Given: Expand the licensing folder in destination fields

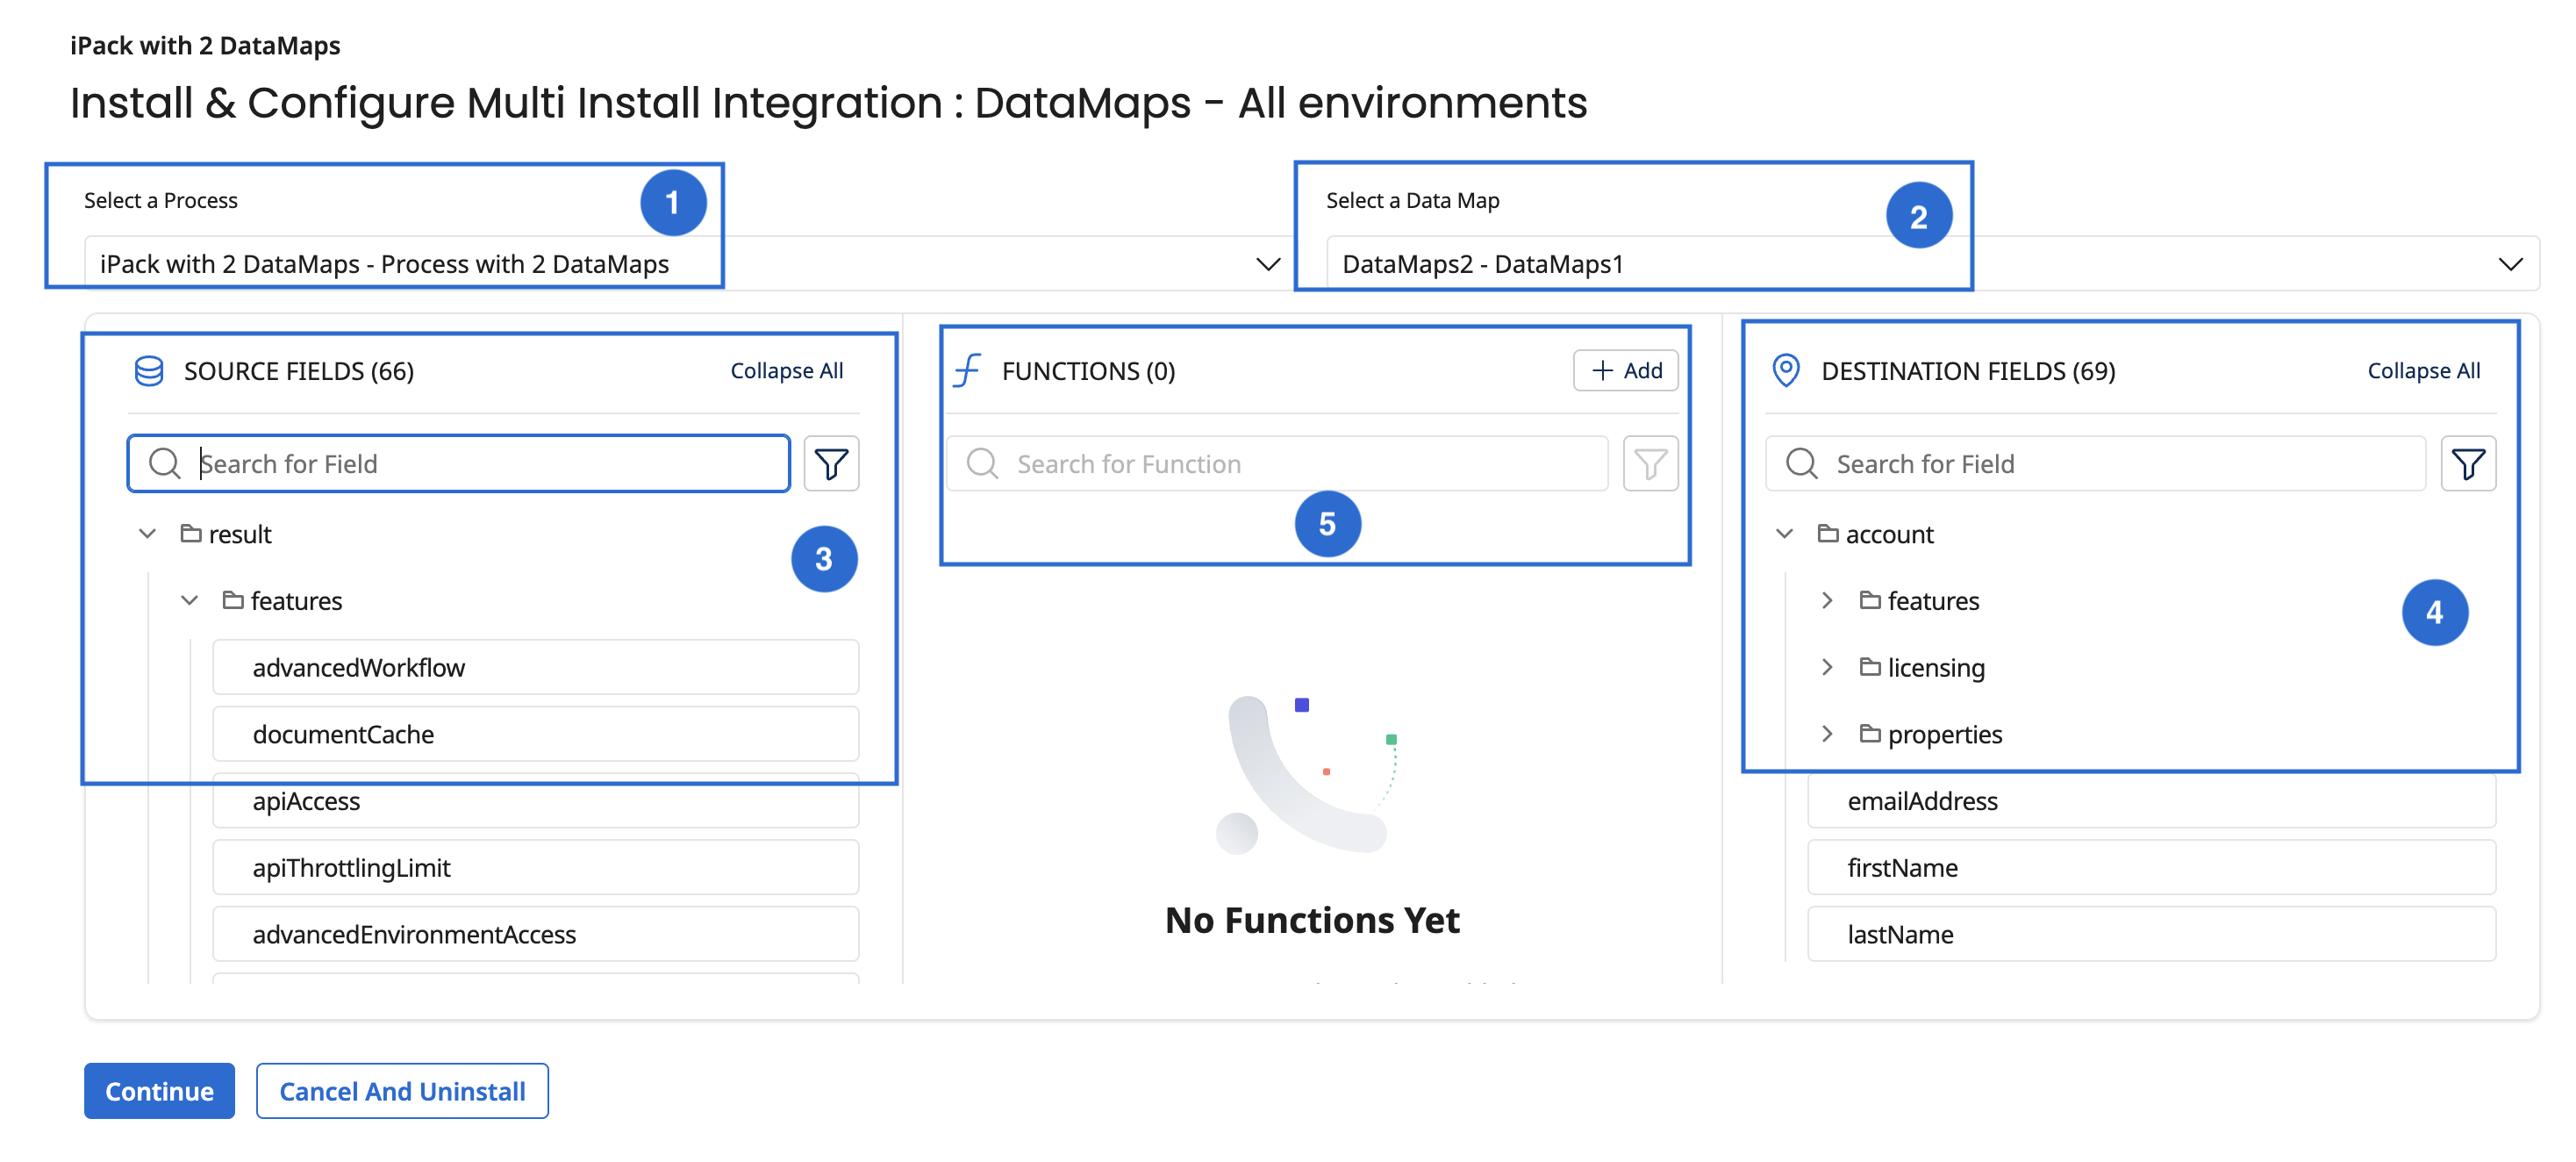Looking at the screenshot, I should 1827,667.
